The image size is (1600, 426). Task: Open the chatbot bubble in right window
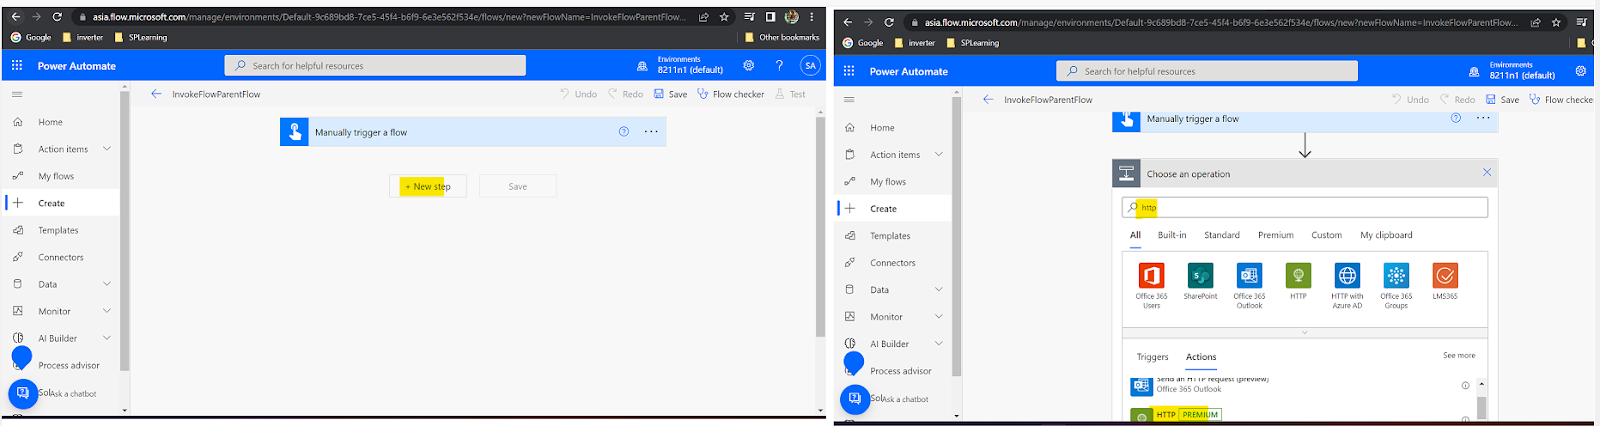pos(855,399)
